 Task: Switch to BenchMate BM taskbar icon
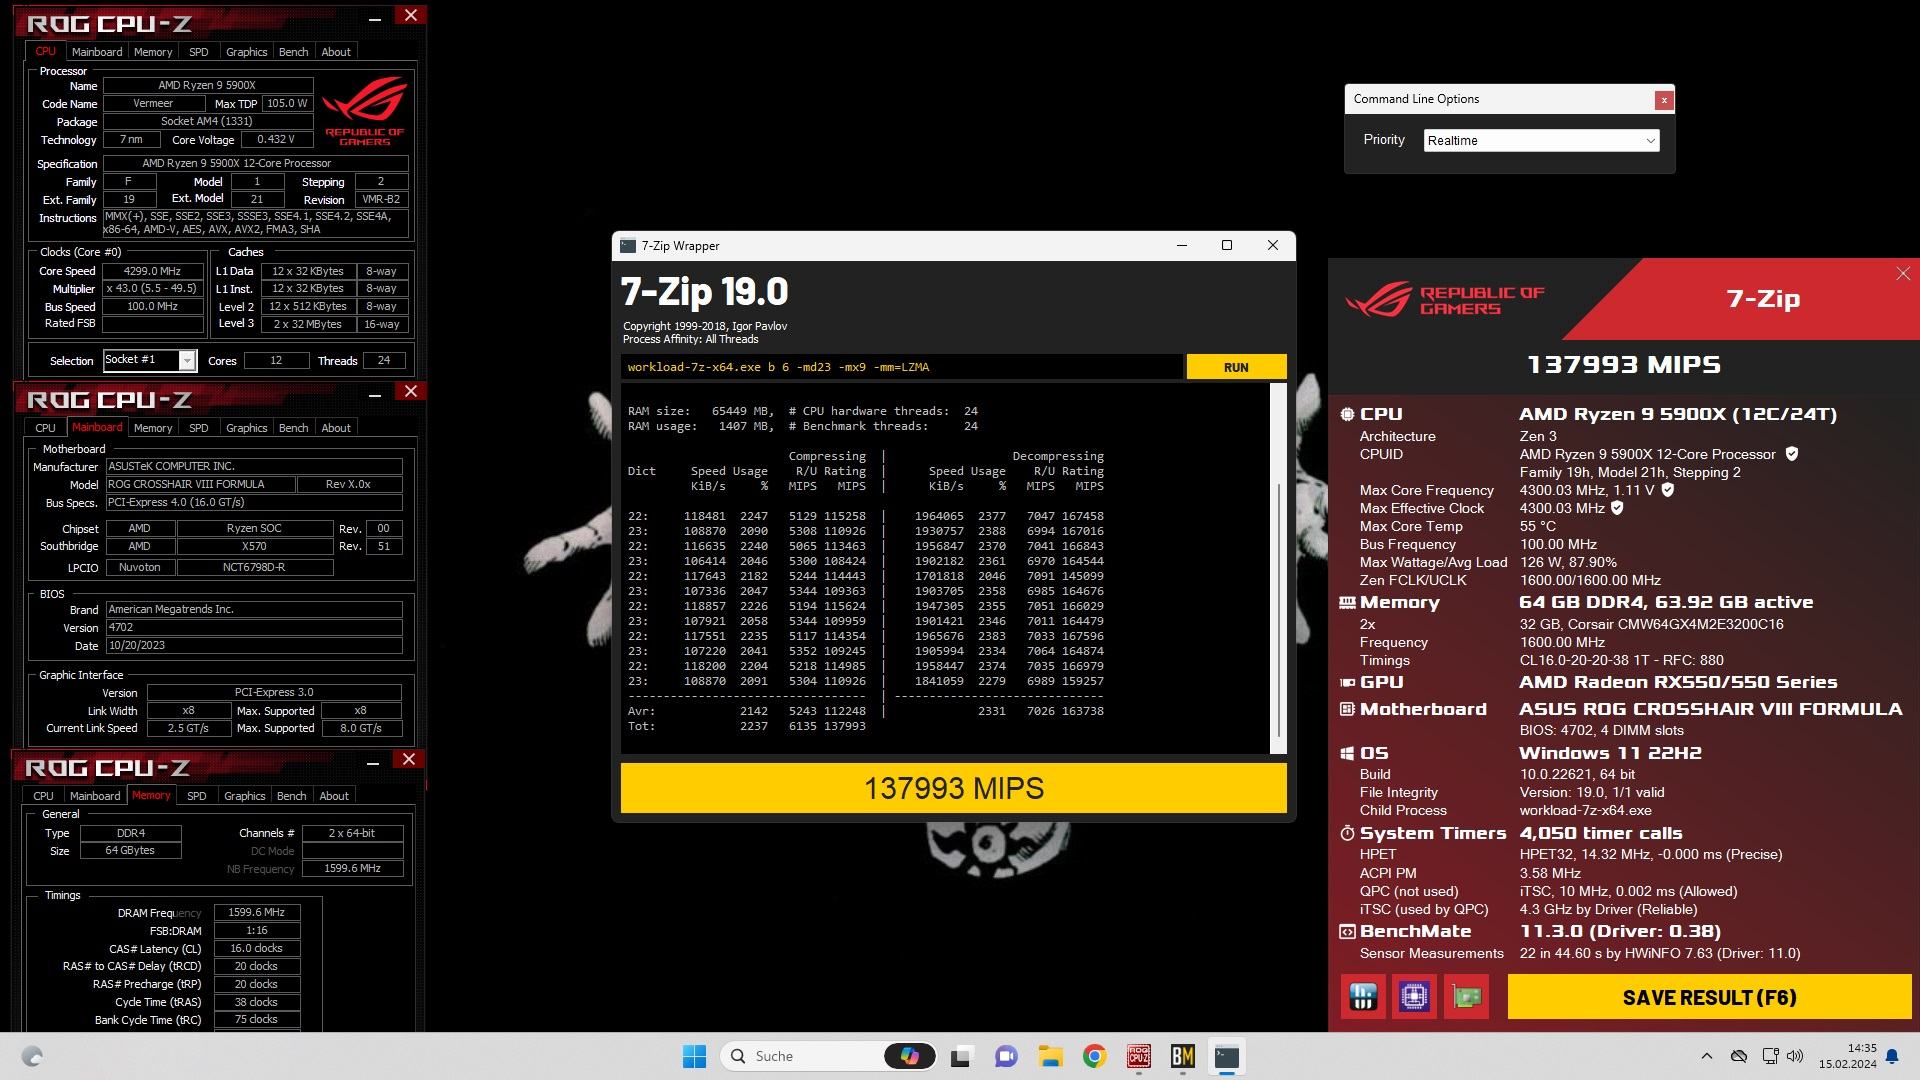1183,1056
